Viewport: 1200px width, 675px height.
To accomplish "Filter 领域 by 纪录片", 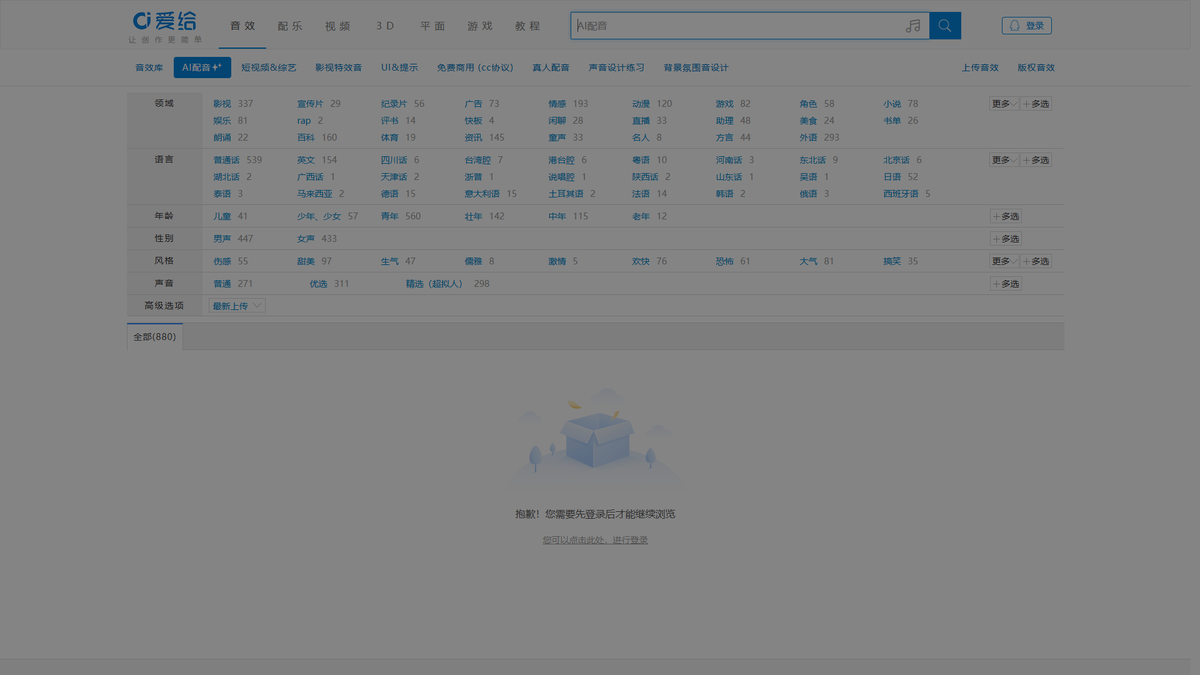I will (394, 104).
